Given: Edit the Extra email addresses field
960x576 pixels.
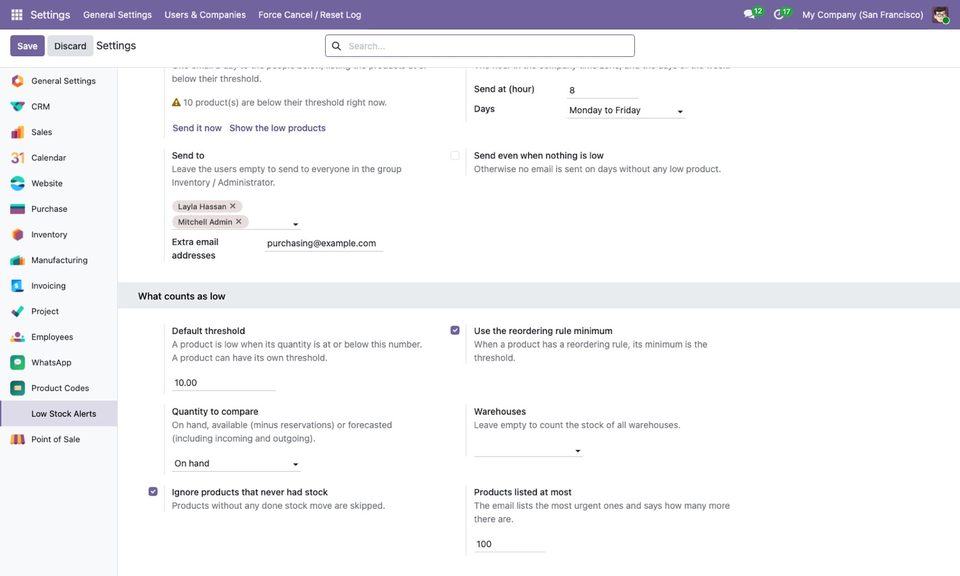Looking at the screenshot, I should (x=324, y=243).
